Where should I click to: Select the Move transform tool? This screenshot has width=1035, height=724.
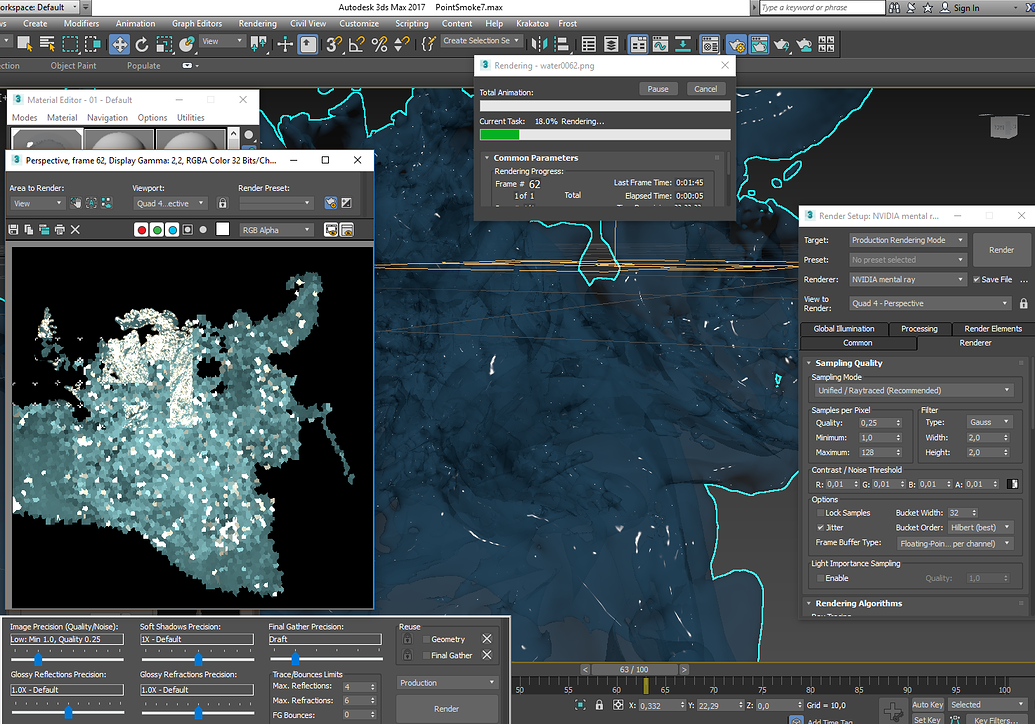pyautogui.click(x=119, y=44)
